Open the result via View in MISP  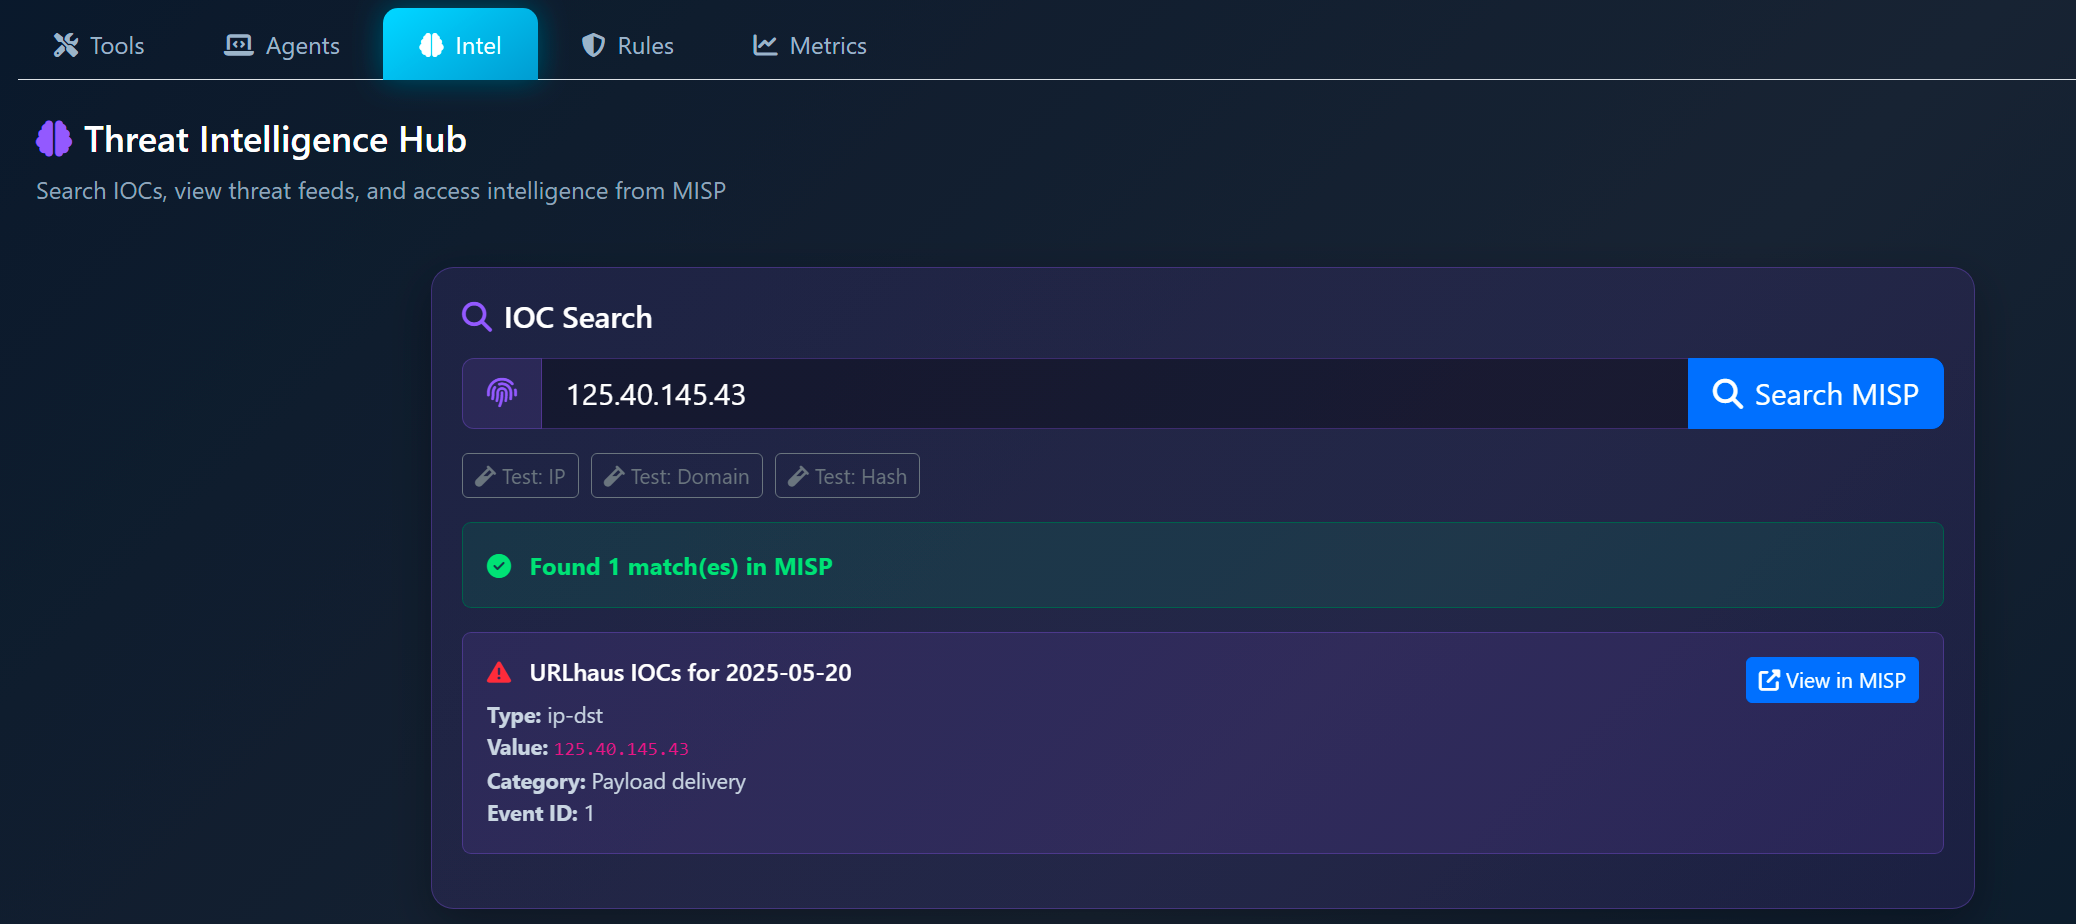(x=1832, y=679)
